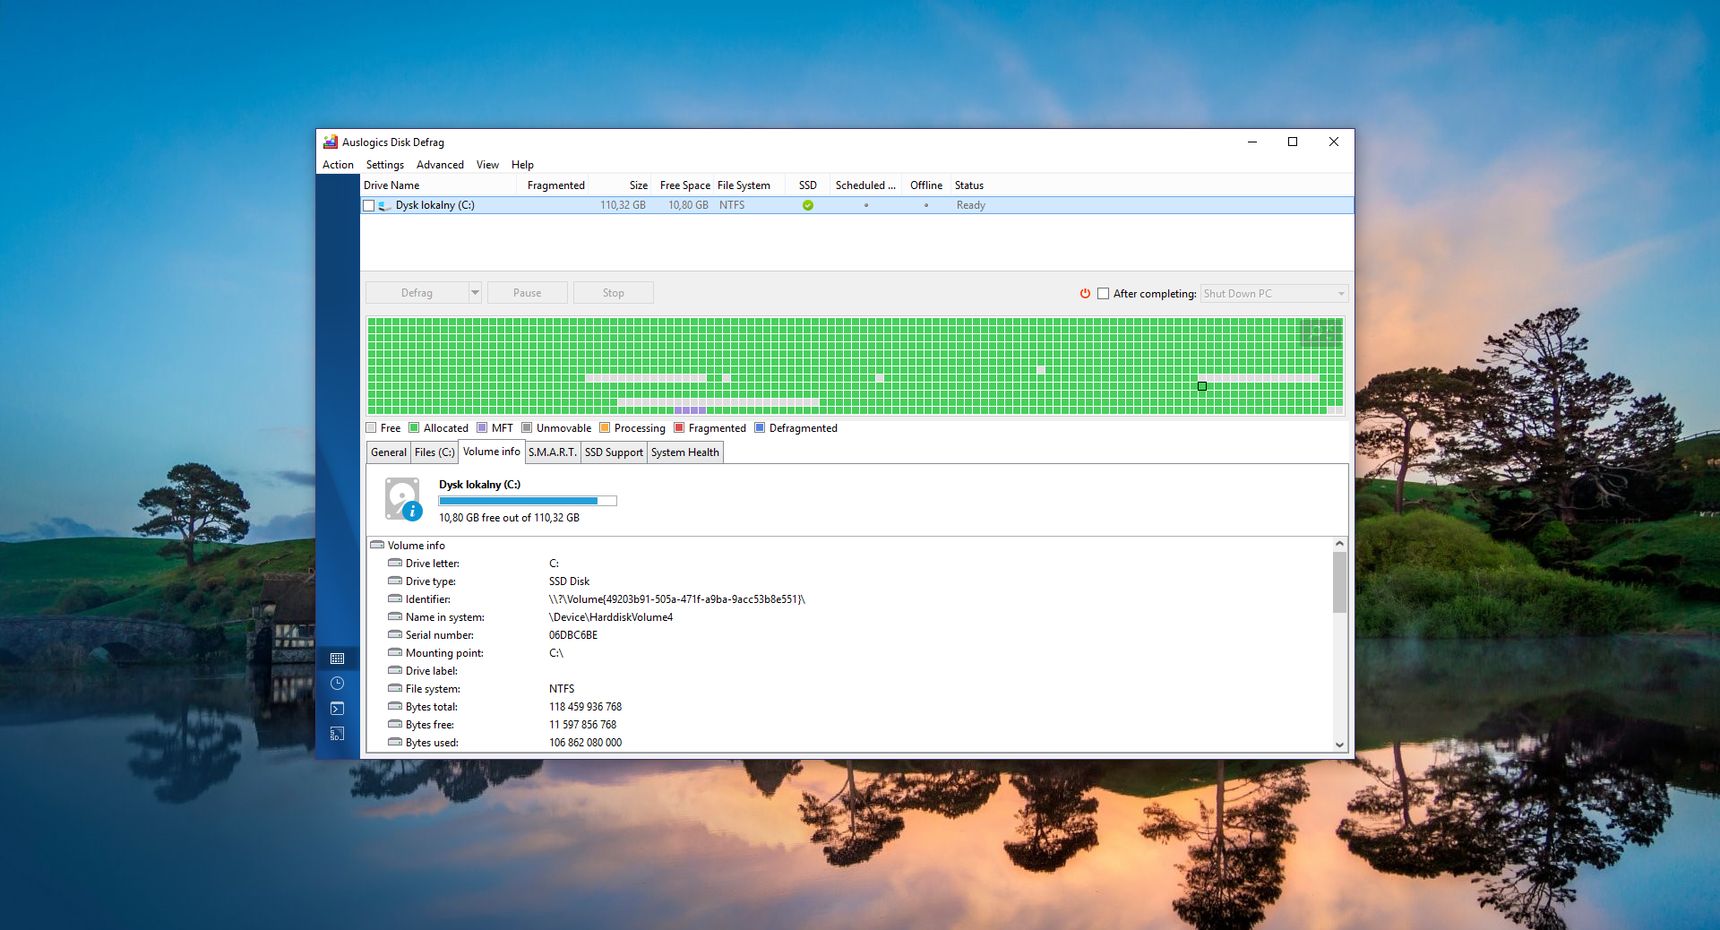Screen dimensions: 1720x930
Task: Click the Free legend color swatch
Action: click(x=372, y=428)
